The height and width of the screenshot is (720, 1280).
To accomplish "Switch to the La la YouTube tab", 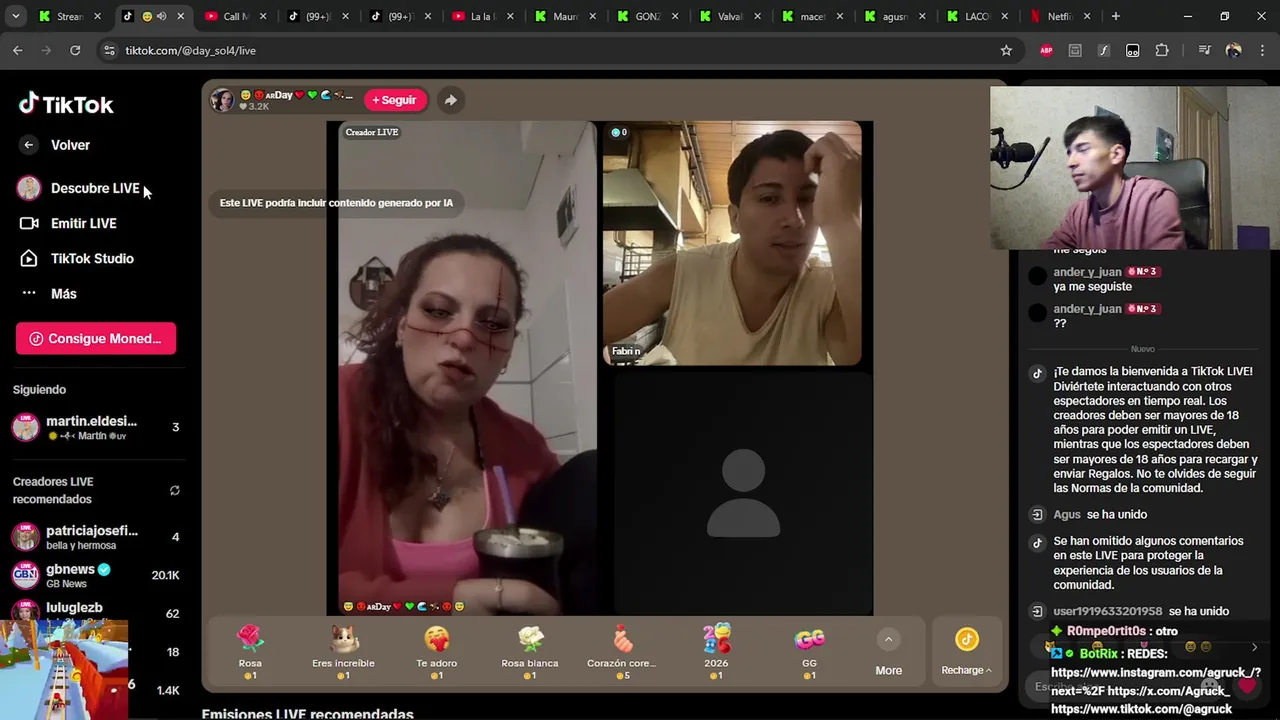I will (x=484, y=16).
